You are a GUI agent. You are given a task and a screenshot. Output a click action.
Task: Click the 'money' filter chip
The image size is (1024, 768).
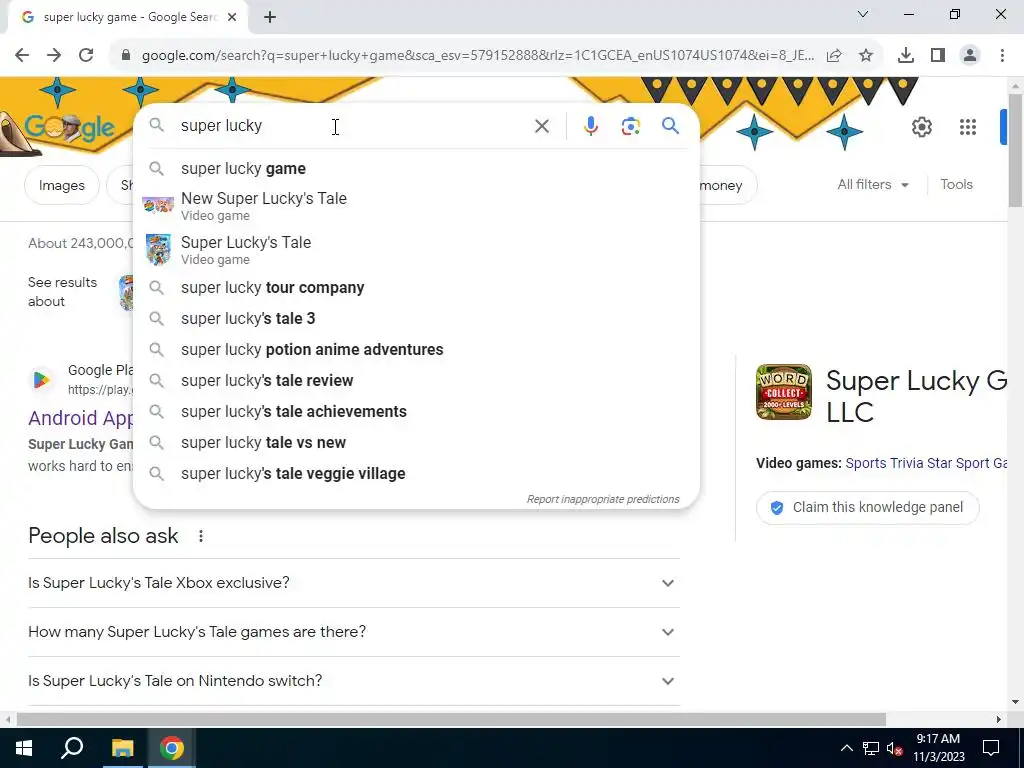click(x=727, y=185)
